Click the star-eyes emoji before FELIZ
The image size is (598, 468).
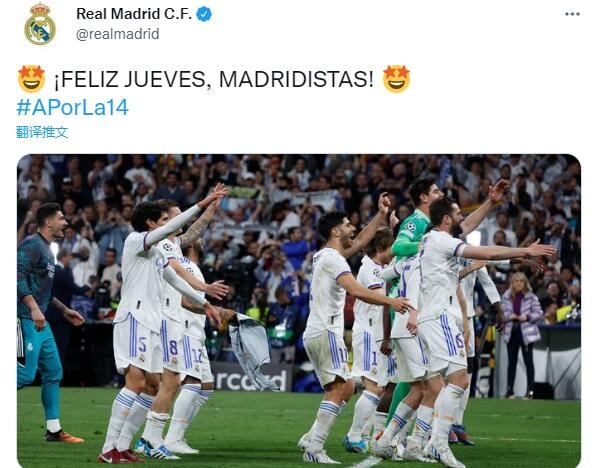tap(31, 79)
